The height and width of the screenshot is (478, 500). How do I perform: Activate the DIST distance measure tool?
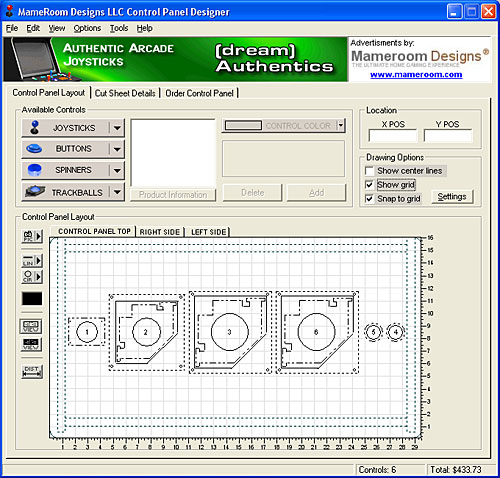coord(32,372)
